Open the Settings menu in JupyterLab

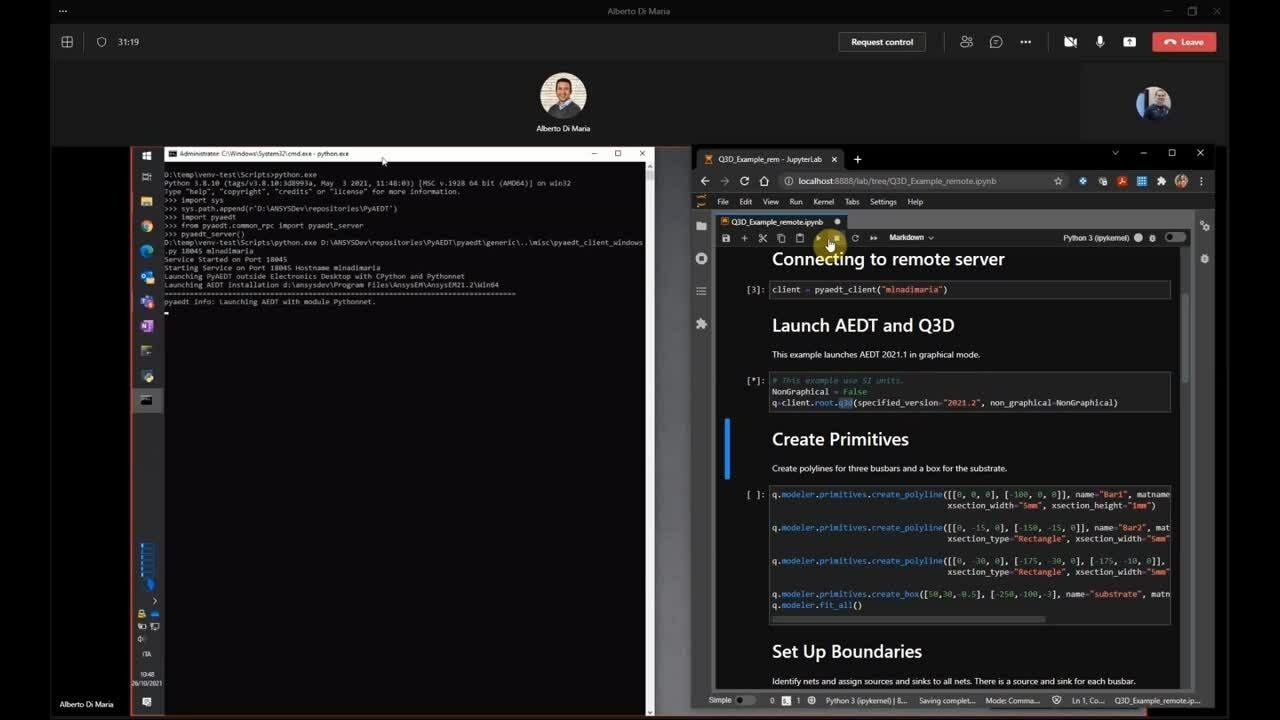[x=883, y=202]
